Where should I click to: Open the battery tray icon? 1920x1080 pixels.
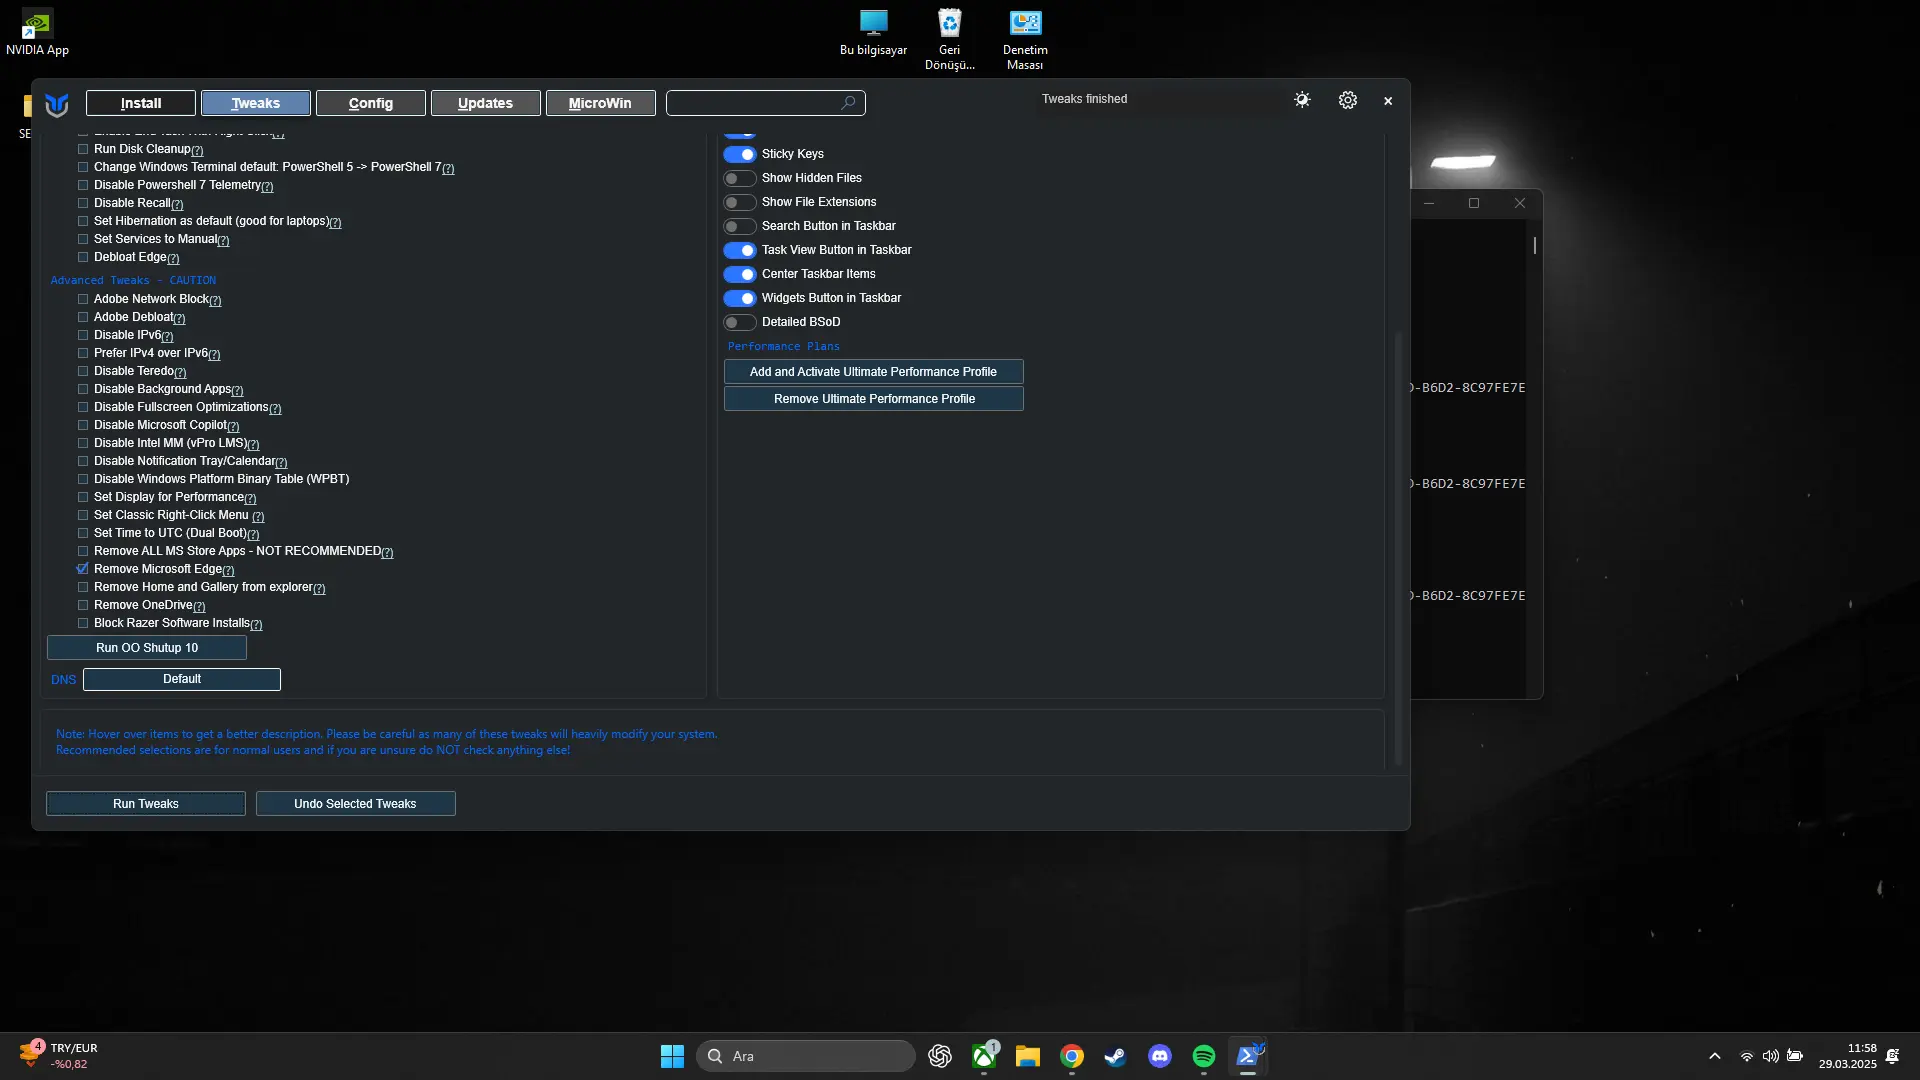pyautogui.click(x=1795, y=1056)
